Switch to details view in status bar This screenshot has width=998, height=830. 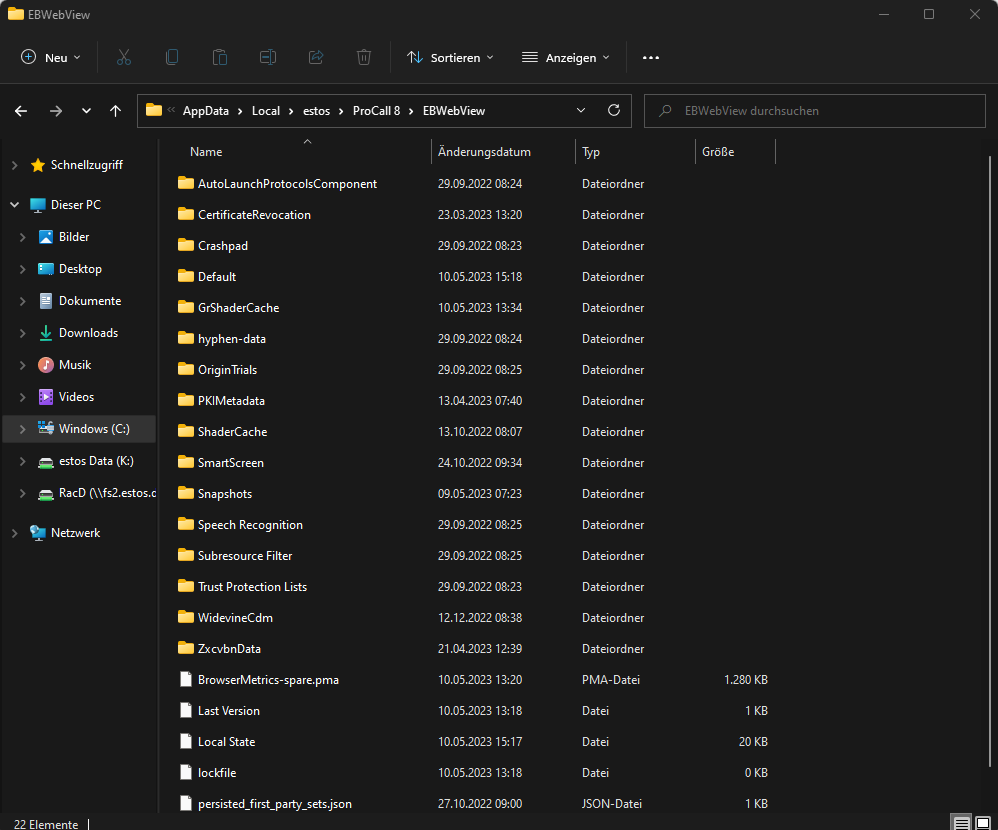(961, 823)
